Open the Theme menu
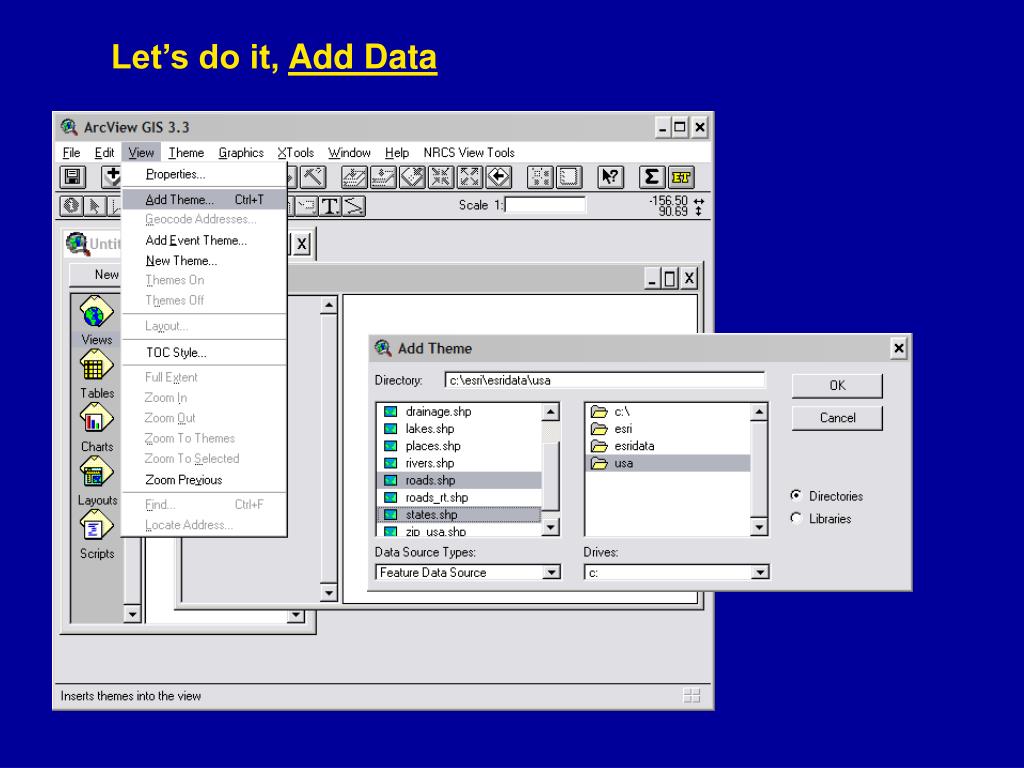The image size is (1024, 768). (x=186, y=152)
